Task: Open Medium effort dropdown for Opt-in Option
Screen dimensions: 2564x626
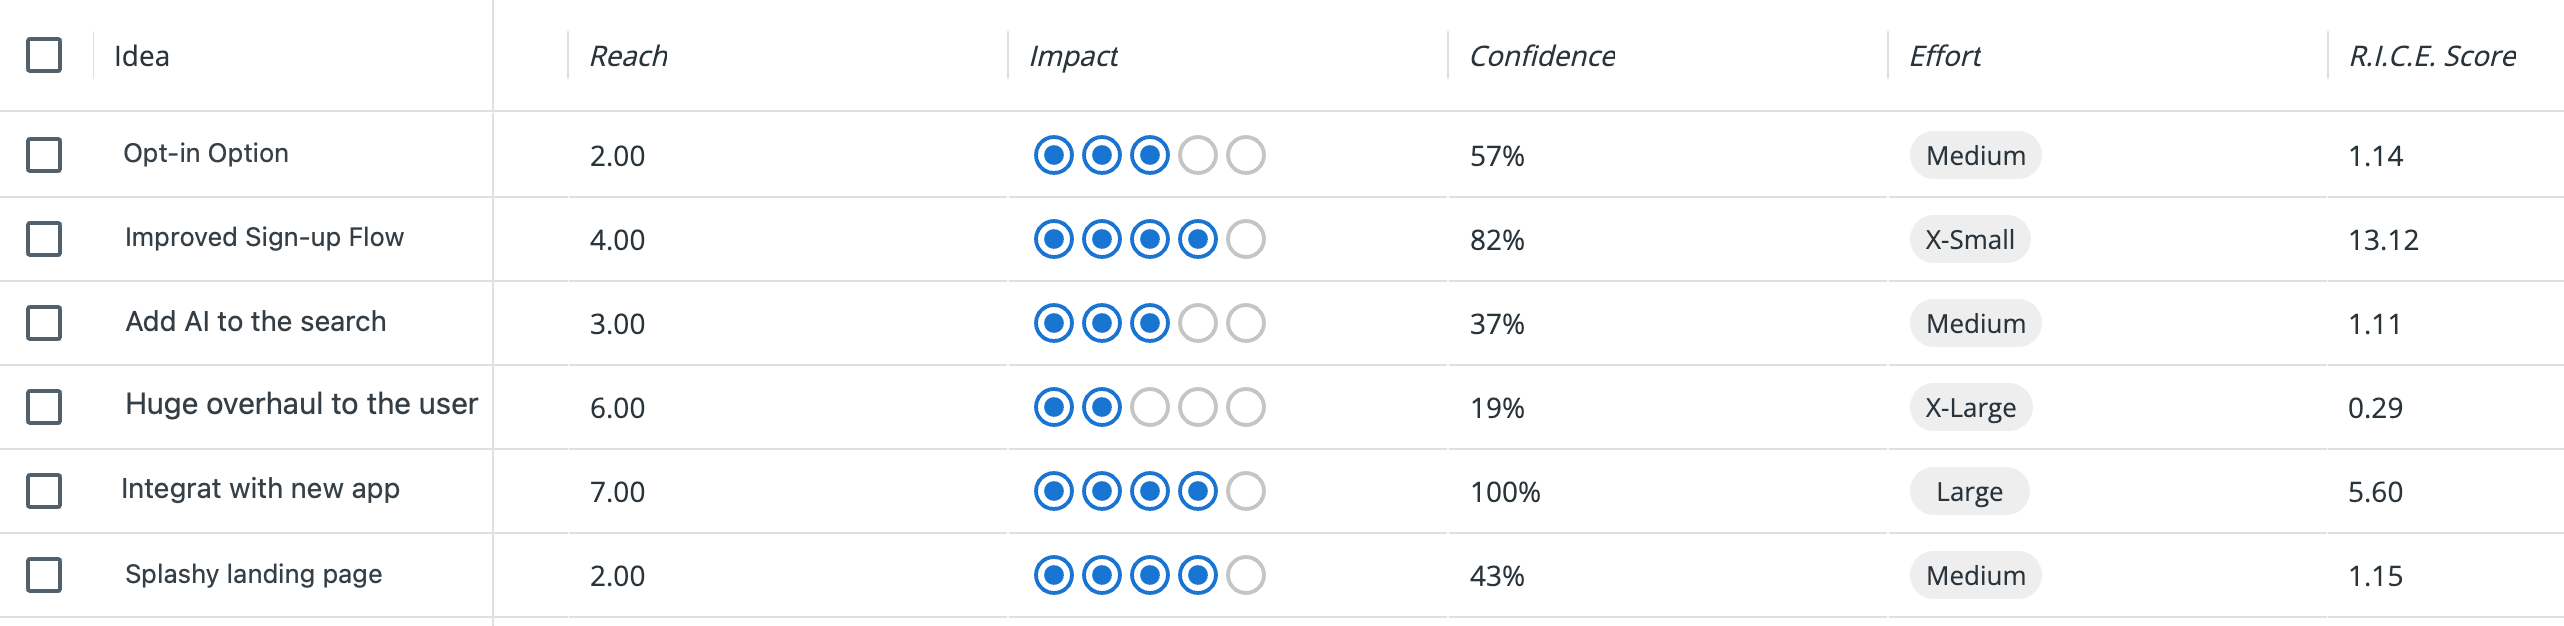Action: (1975, 155)
